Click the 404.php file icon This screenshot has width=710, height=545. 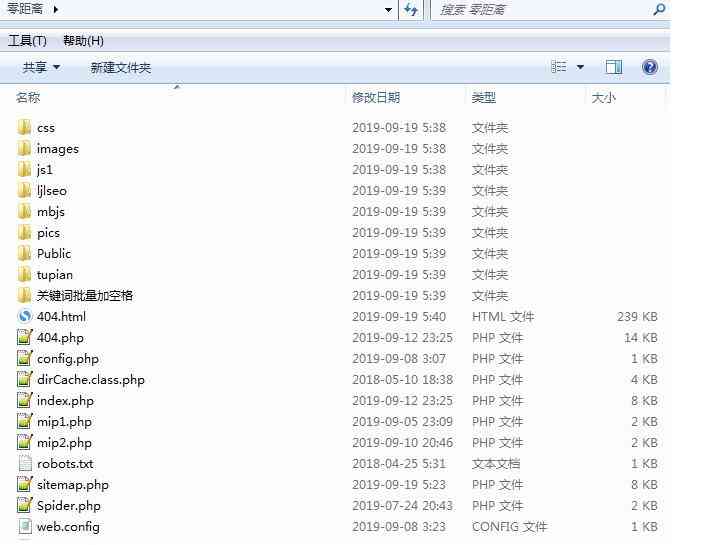25,337
